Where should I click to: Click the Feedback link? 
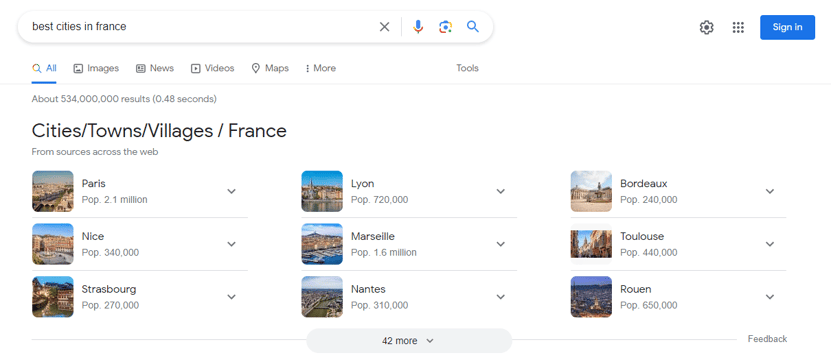(x=767, y=339)
